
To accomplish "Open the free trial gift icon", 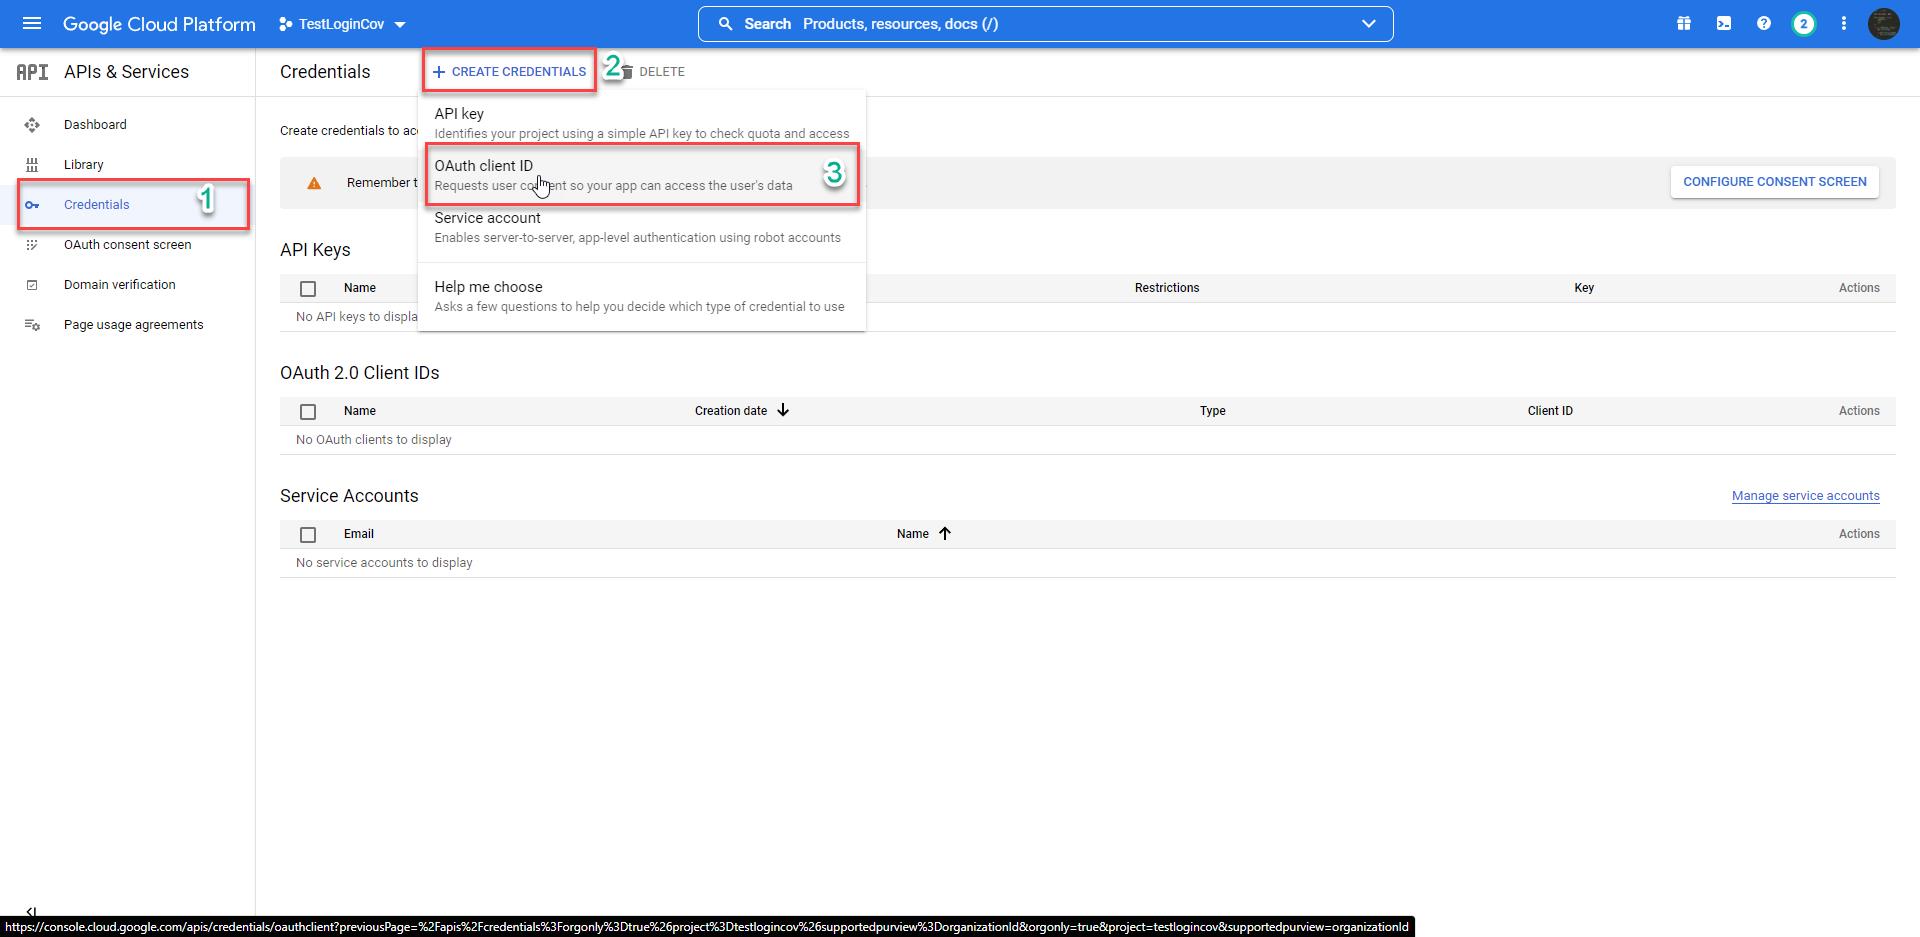I will (1684, 24).
